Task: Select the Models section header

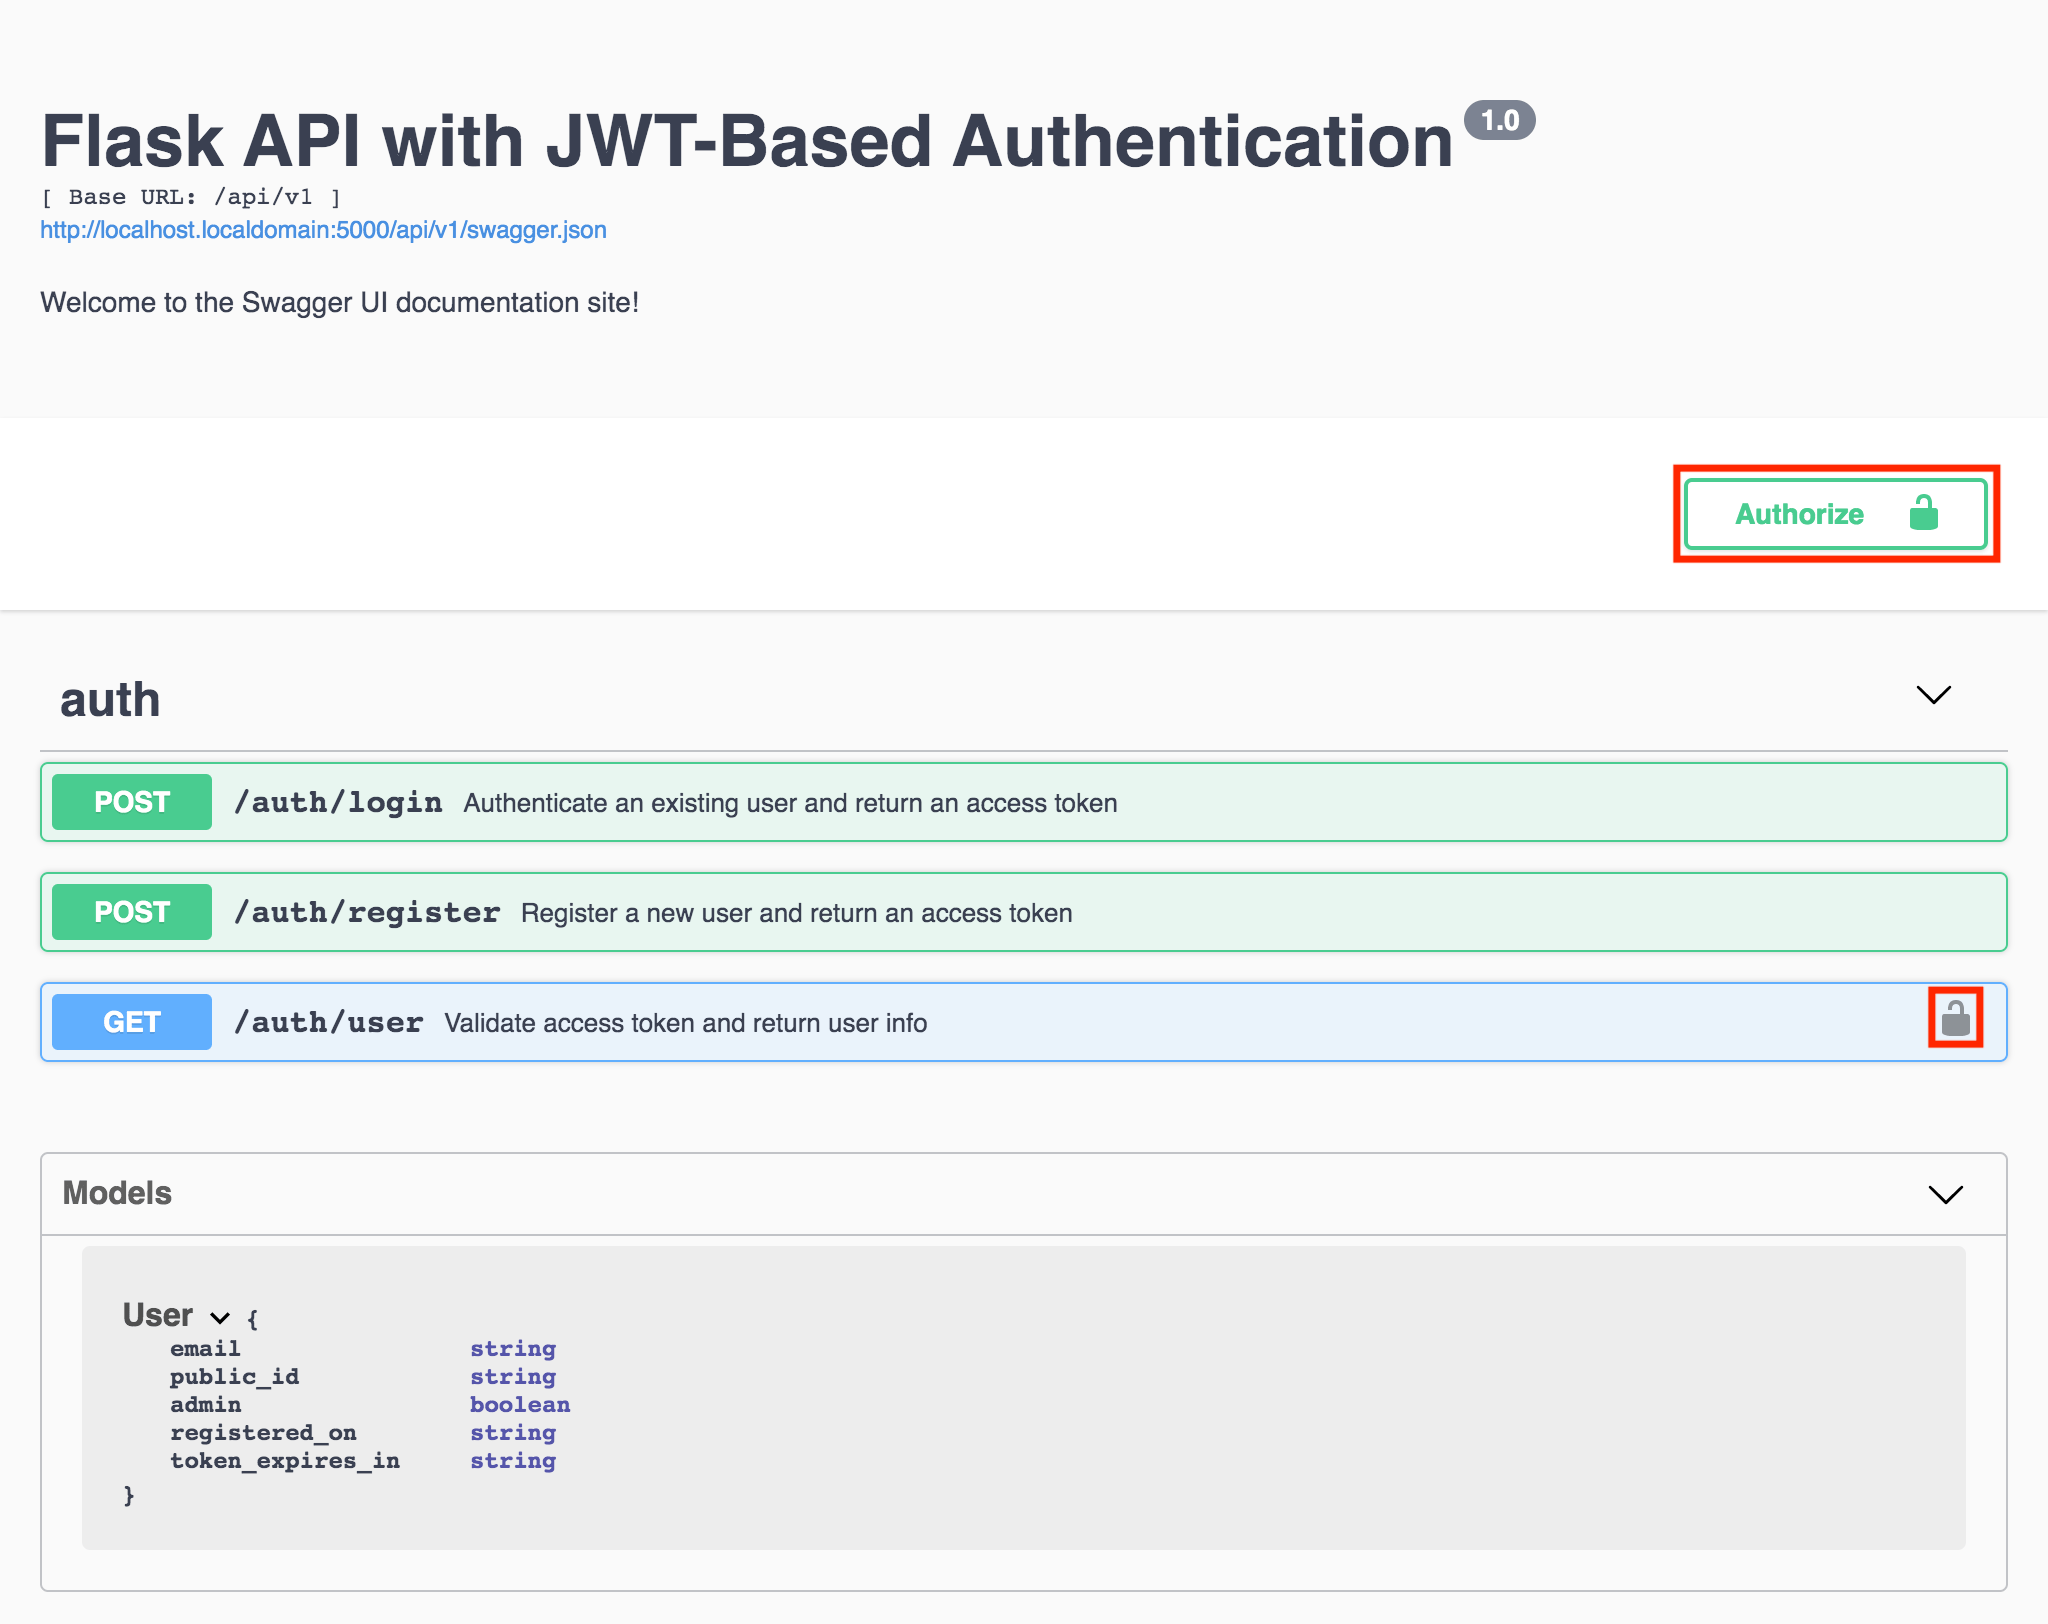Action: click(x=116, y=1193)
